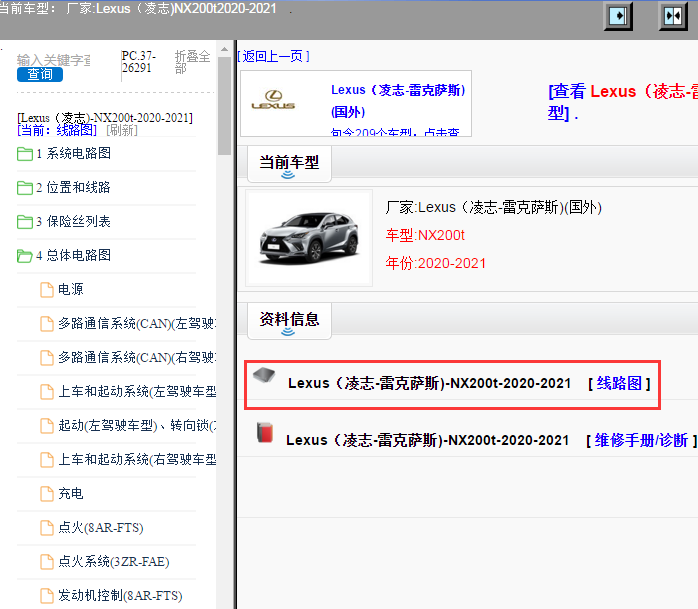This screenshot has height=609, width=698.
Task: Click the page icon next to 电源
Action: click(x=47, y=290)
